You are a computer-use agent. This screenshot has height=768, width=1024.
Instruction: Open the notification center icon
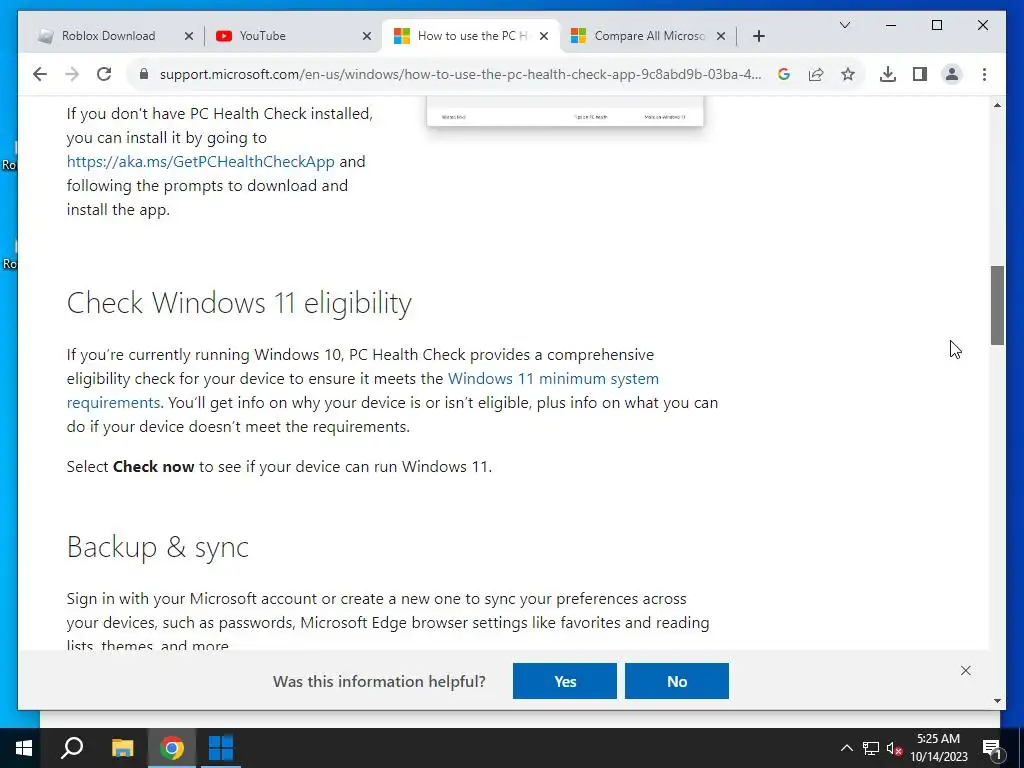coord(992,748)
